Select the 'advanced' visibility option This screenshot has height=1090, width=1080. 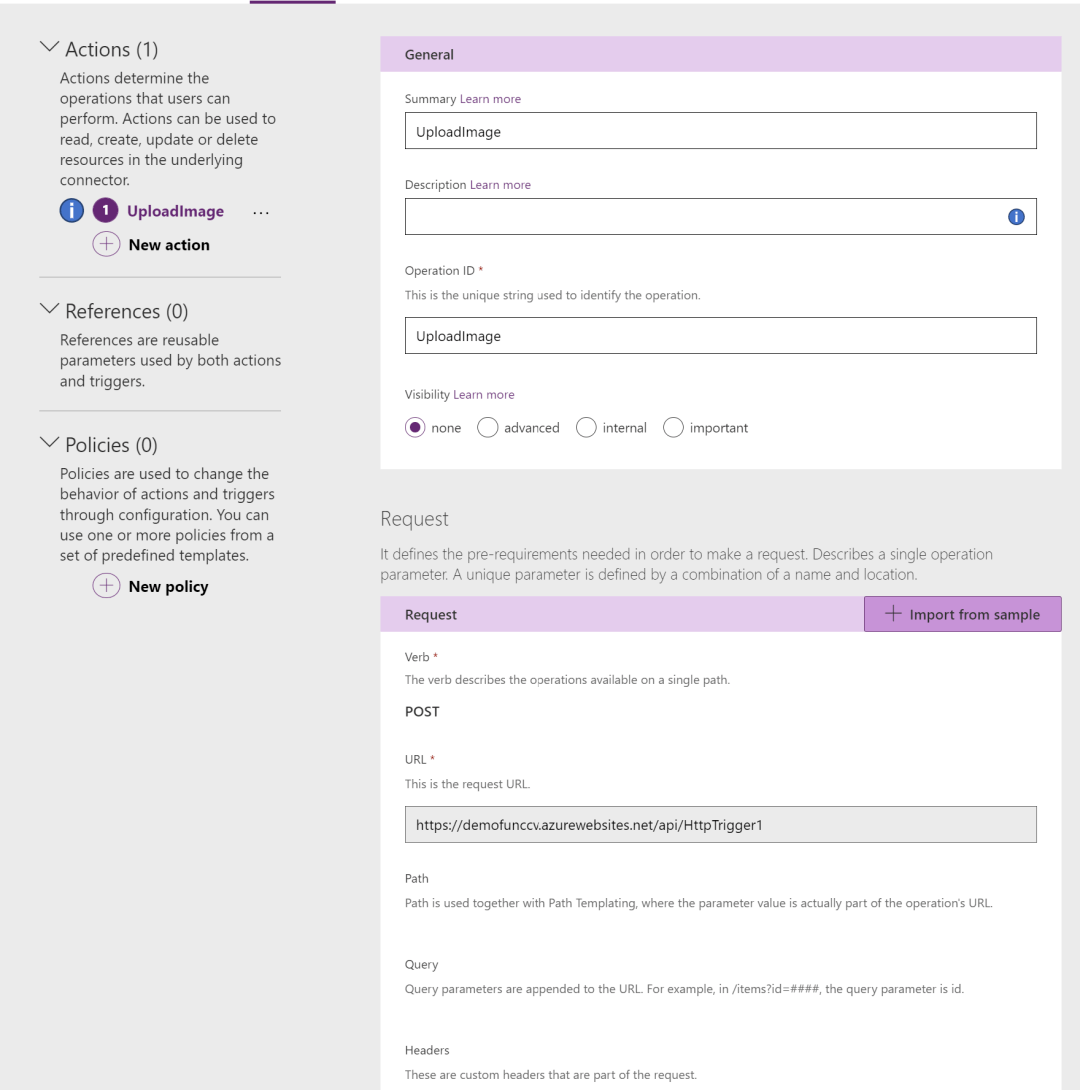point(488,428)
